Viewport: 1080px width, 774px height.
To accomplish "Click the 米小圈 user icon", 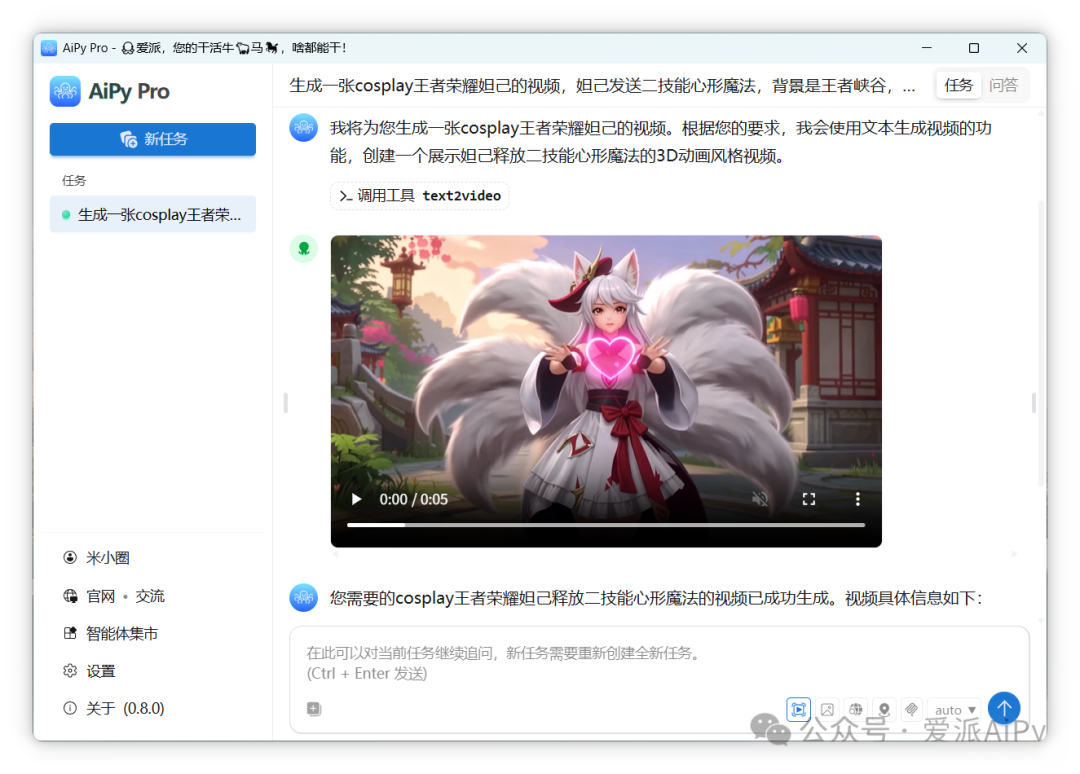I will [x=70, y=558].
